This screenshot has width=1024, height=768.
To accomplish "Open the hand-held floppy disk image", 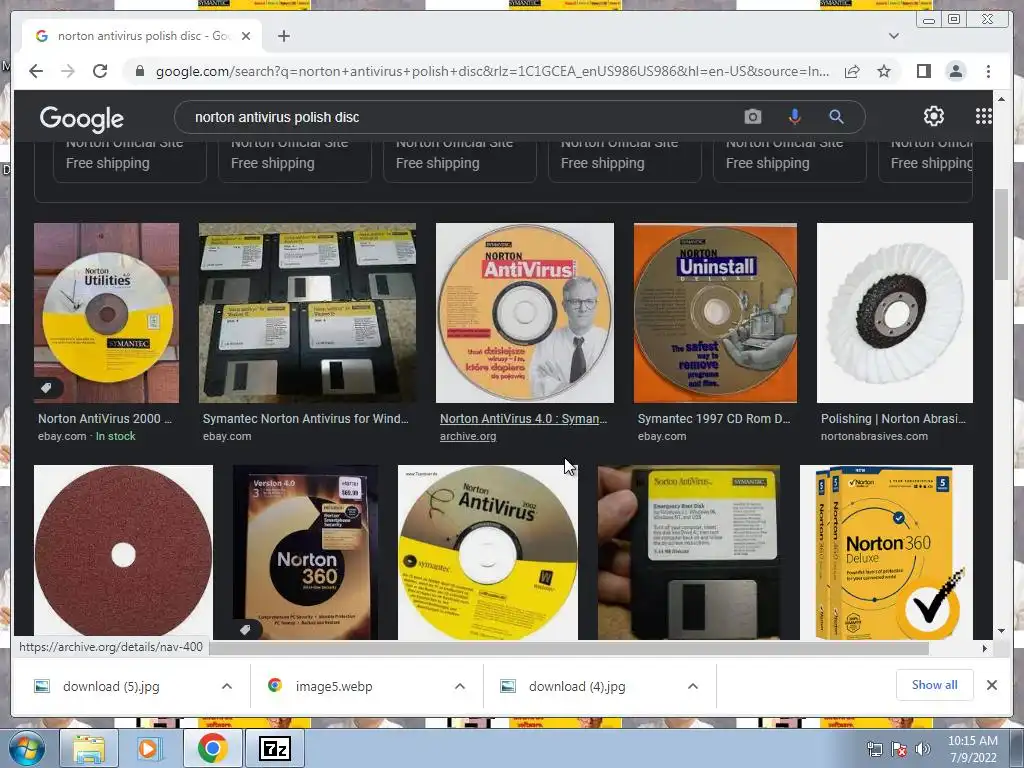I will point(688,552).
